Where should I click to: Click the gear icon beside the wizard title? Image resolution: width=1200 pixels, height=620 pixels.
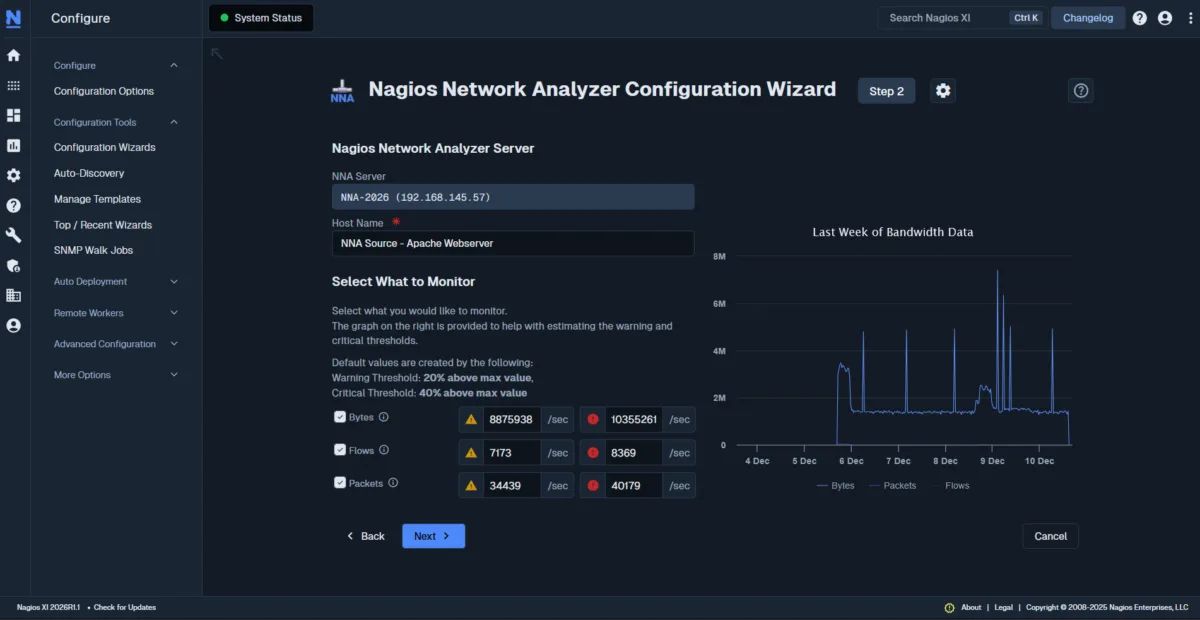click(x=942, y=90)
